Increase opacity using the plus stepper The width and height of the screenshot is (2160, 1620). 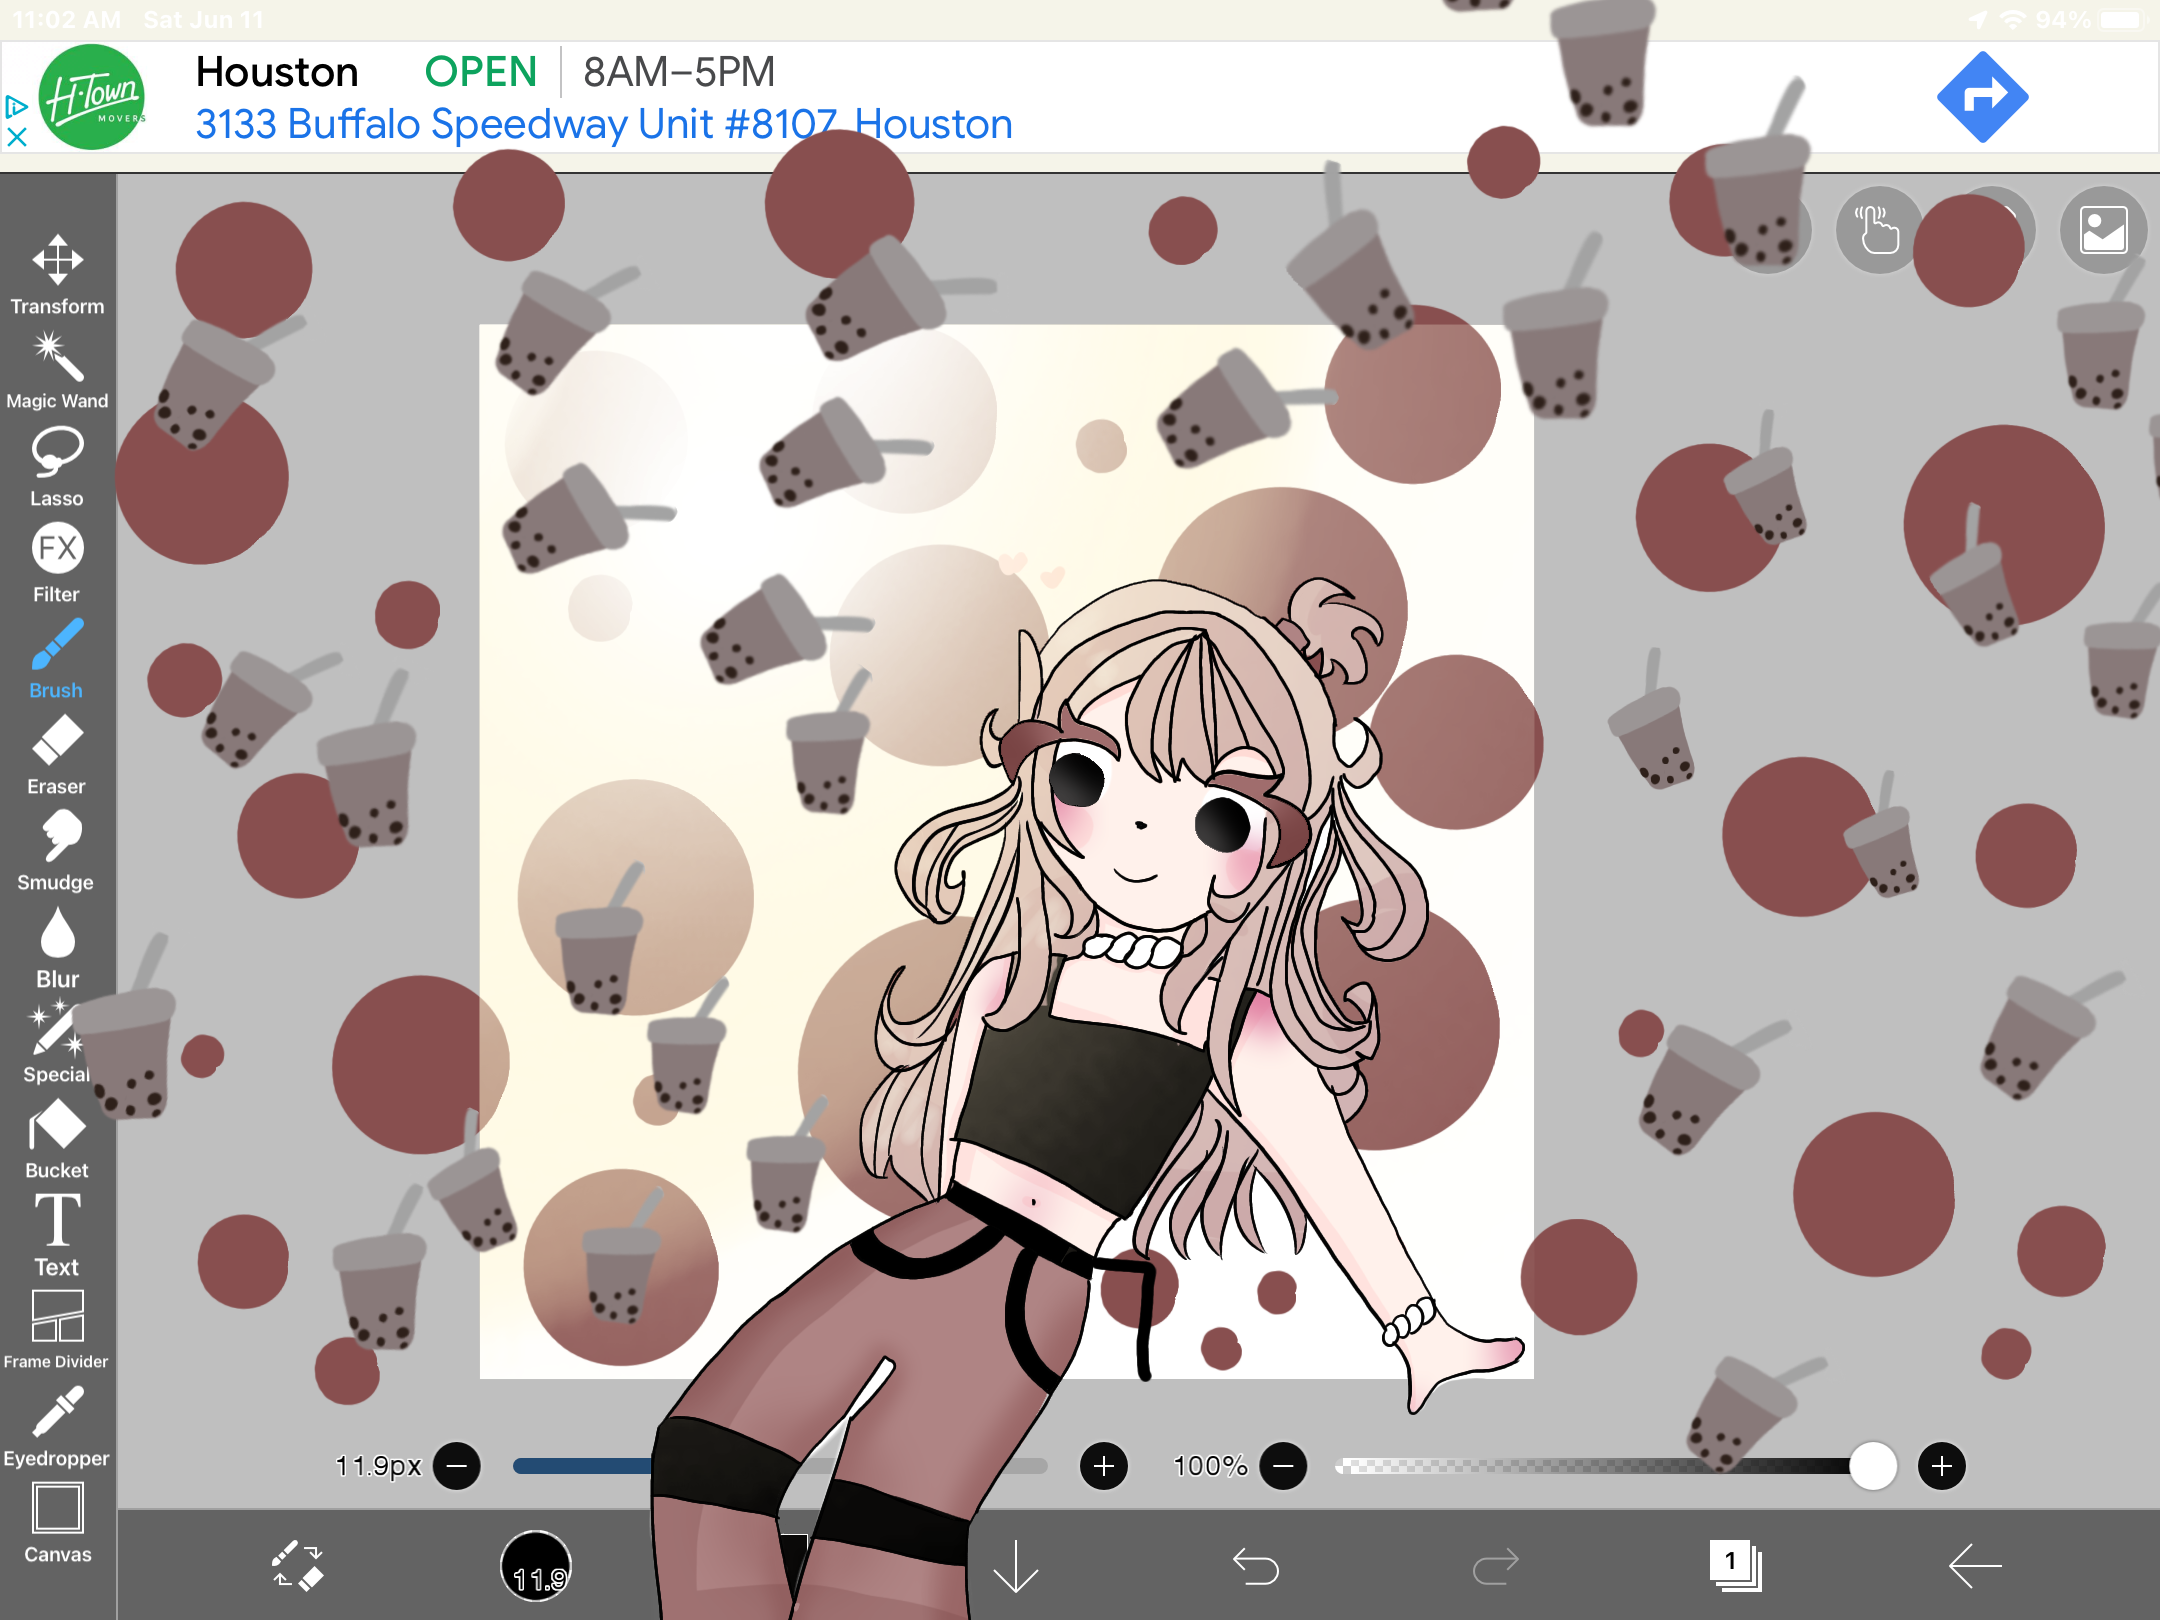pos(1943,1466)
